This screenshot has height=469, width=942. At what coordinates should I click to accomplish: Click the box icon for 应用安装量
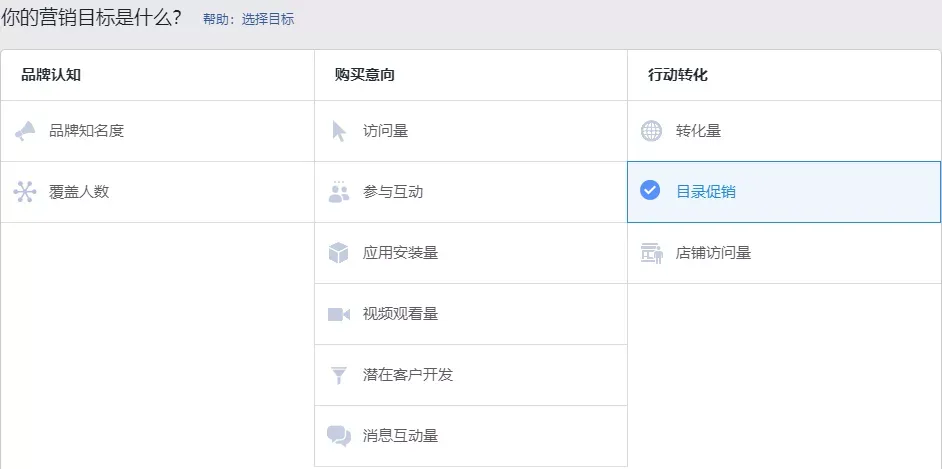click(339, 253)
